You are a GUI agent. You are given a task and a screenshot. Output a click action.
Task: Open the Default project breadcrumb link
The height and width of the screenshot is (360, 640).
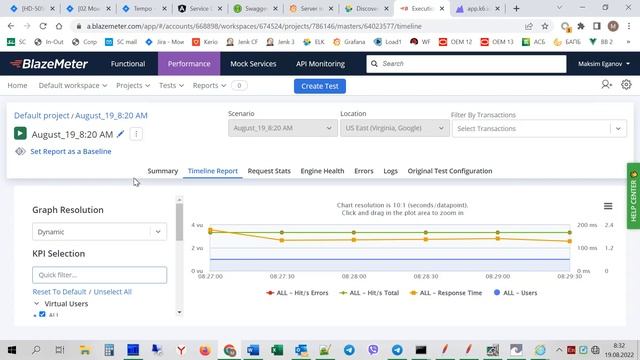(42, 116)
